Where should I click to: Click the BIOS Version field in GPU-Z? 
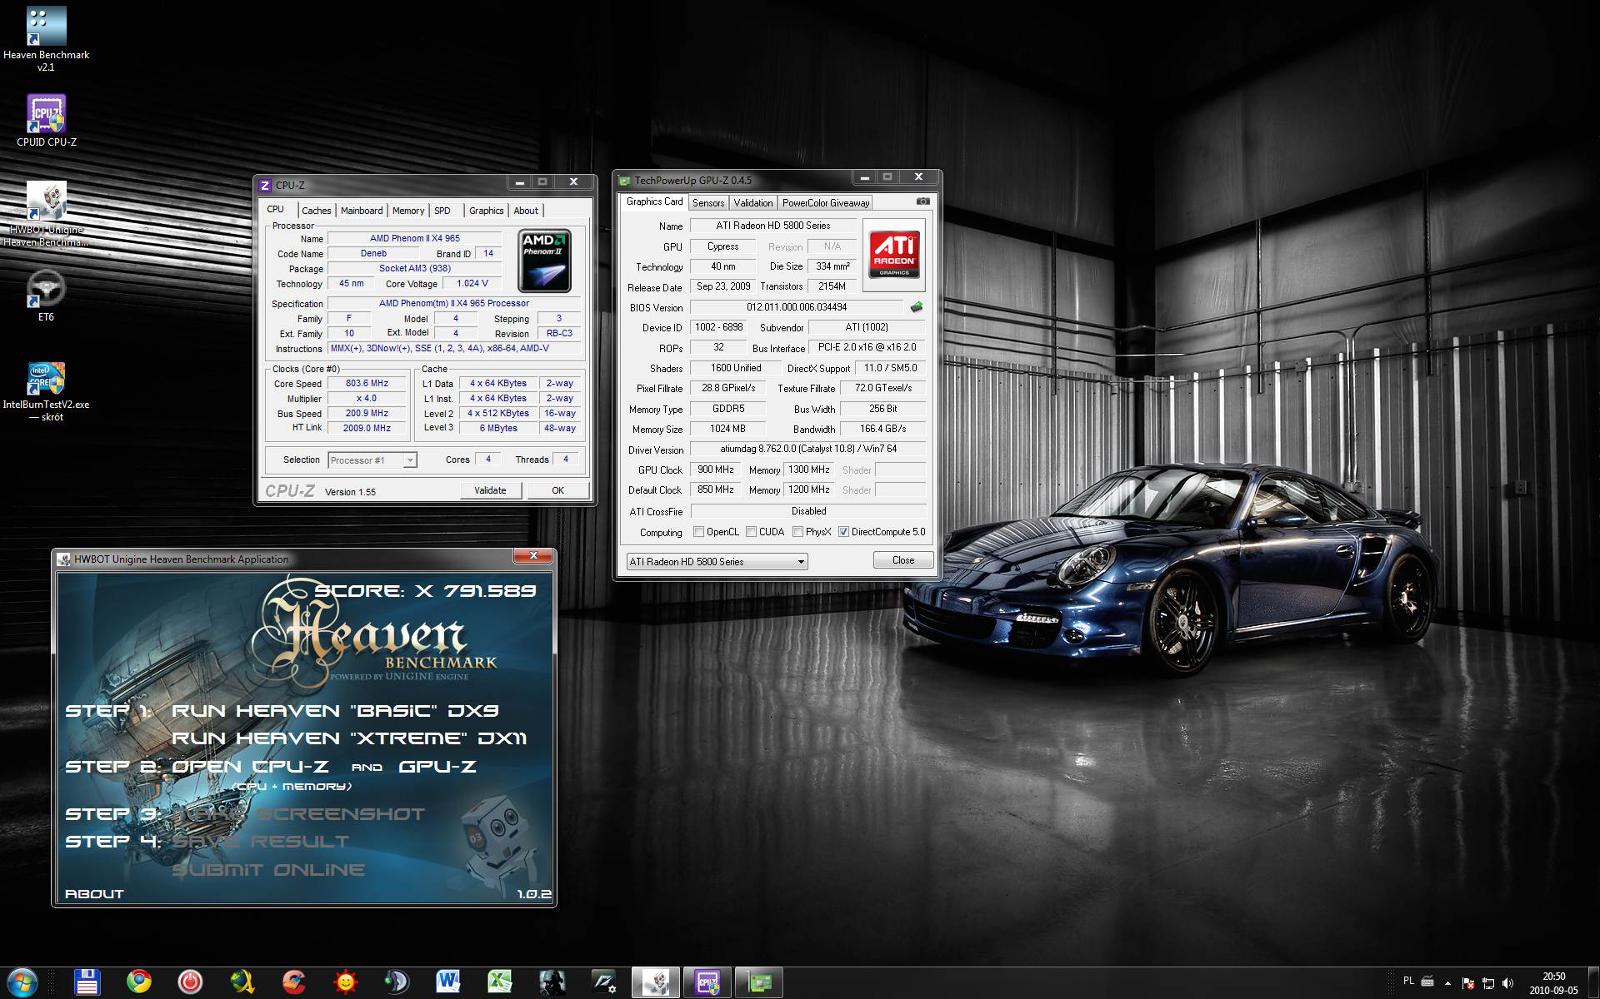coord(797,307)
